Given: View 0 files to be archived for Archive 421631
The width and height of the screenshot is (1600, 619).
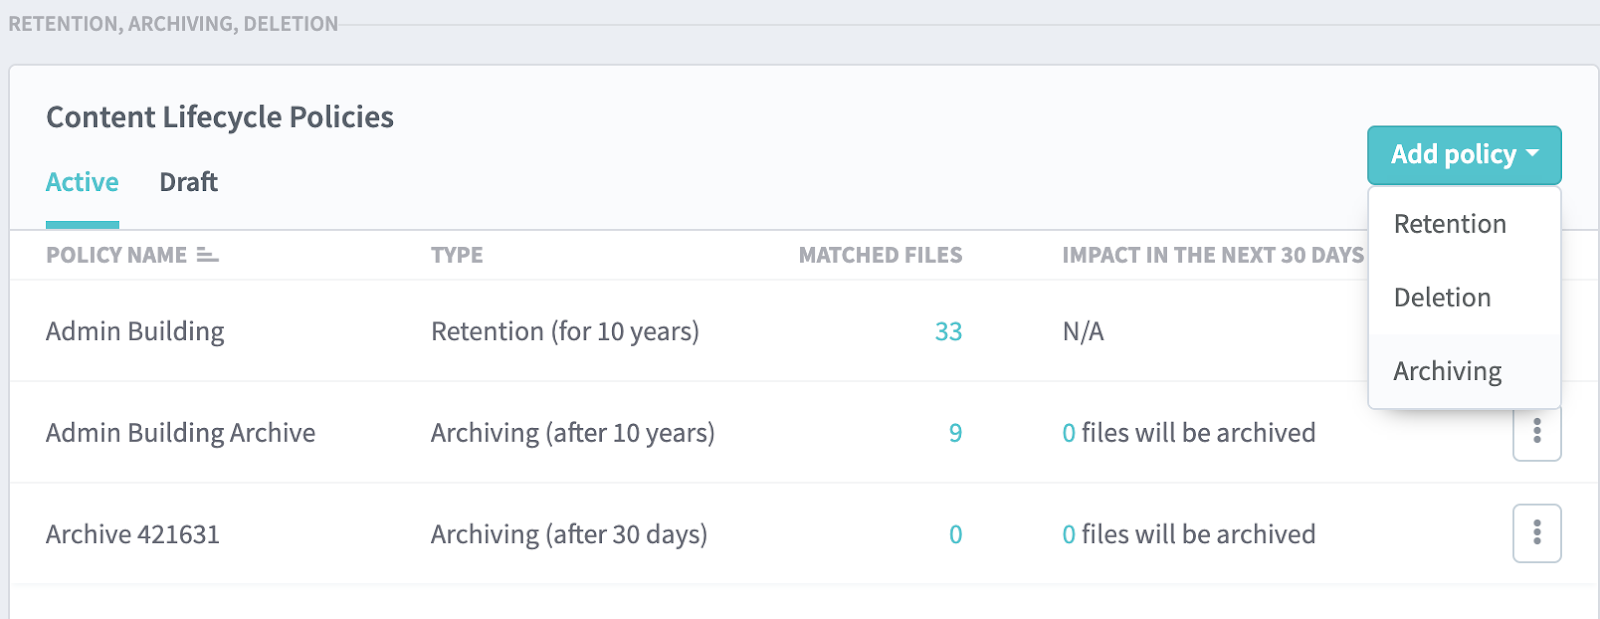Looking at the screenshot, I should (x=1069, y=534).
